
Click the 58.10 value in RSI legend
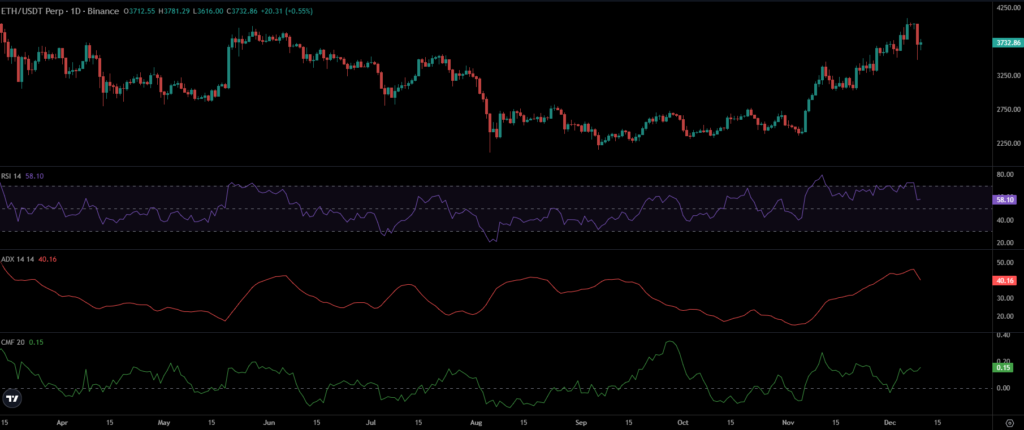coord(33,176)
